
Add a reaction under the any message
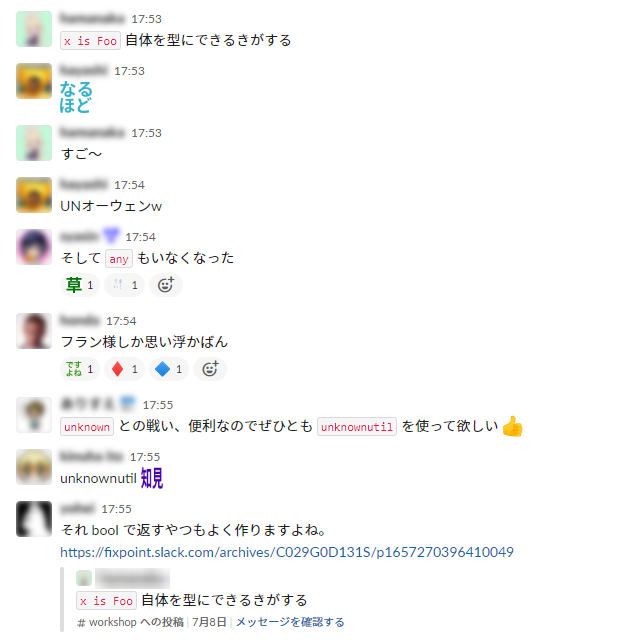click(166, 285)
